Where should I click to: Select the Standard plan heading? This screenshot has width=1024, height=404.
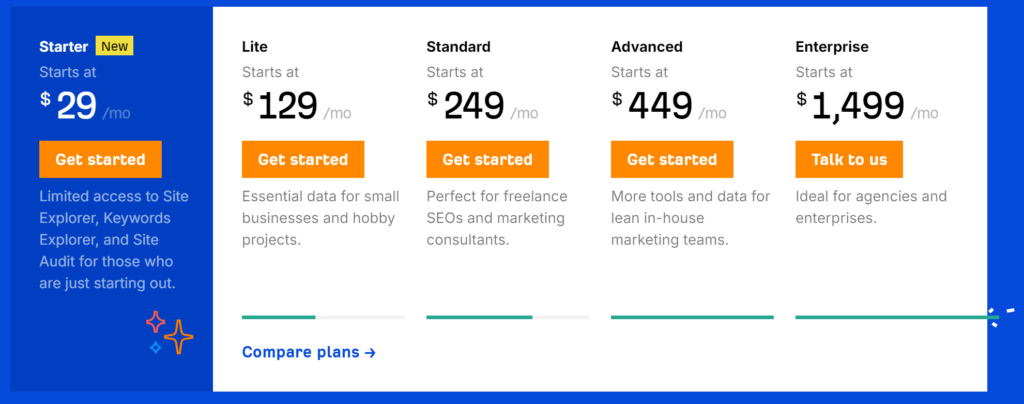pyautogui.click(x=458, y=47)
